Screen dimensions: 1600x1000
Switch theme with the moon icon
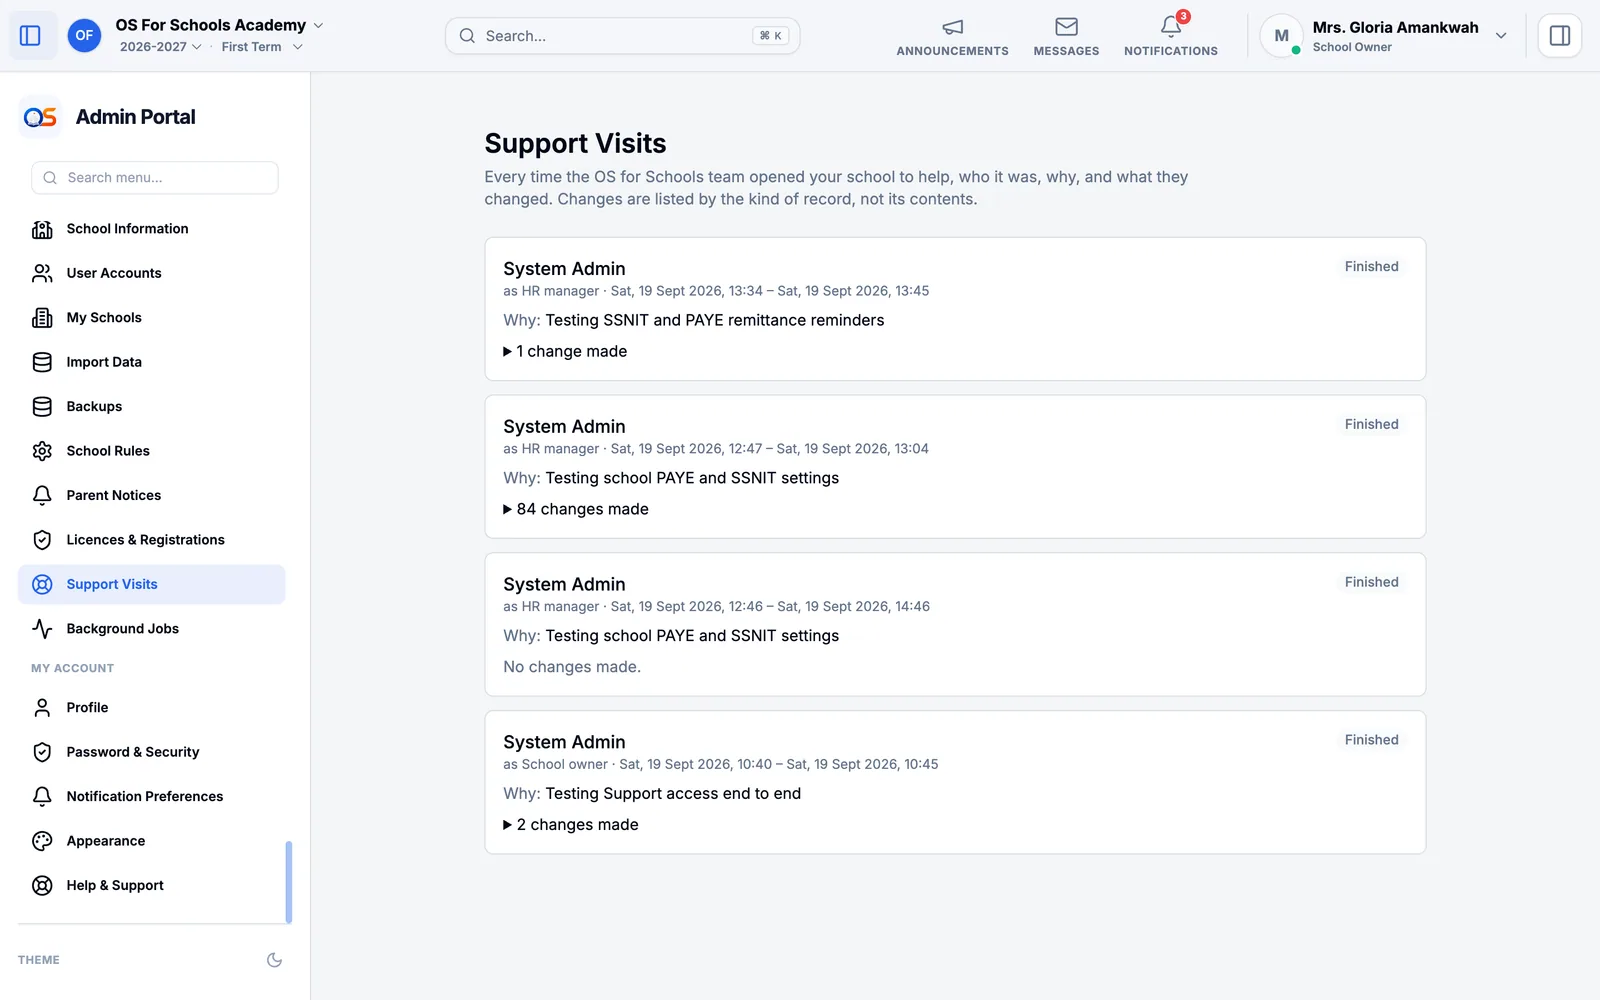(x=274, y=960)
